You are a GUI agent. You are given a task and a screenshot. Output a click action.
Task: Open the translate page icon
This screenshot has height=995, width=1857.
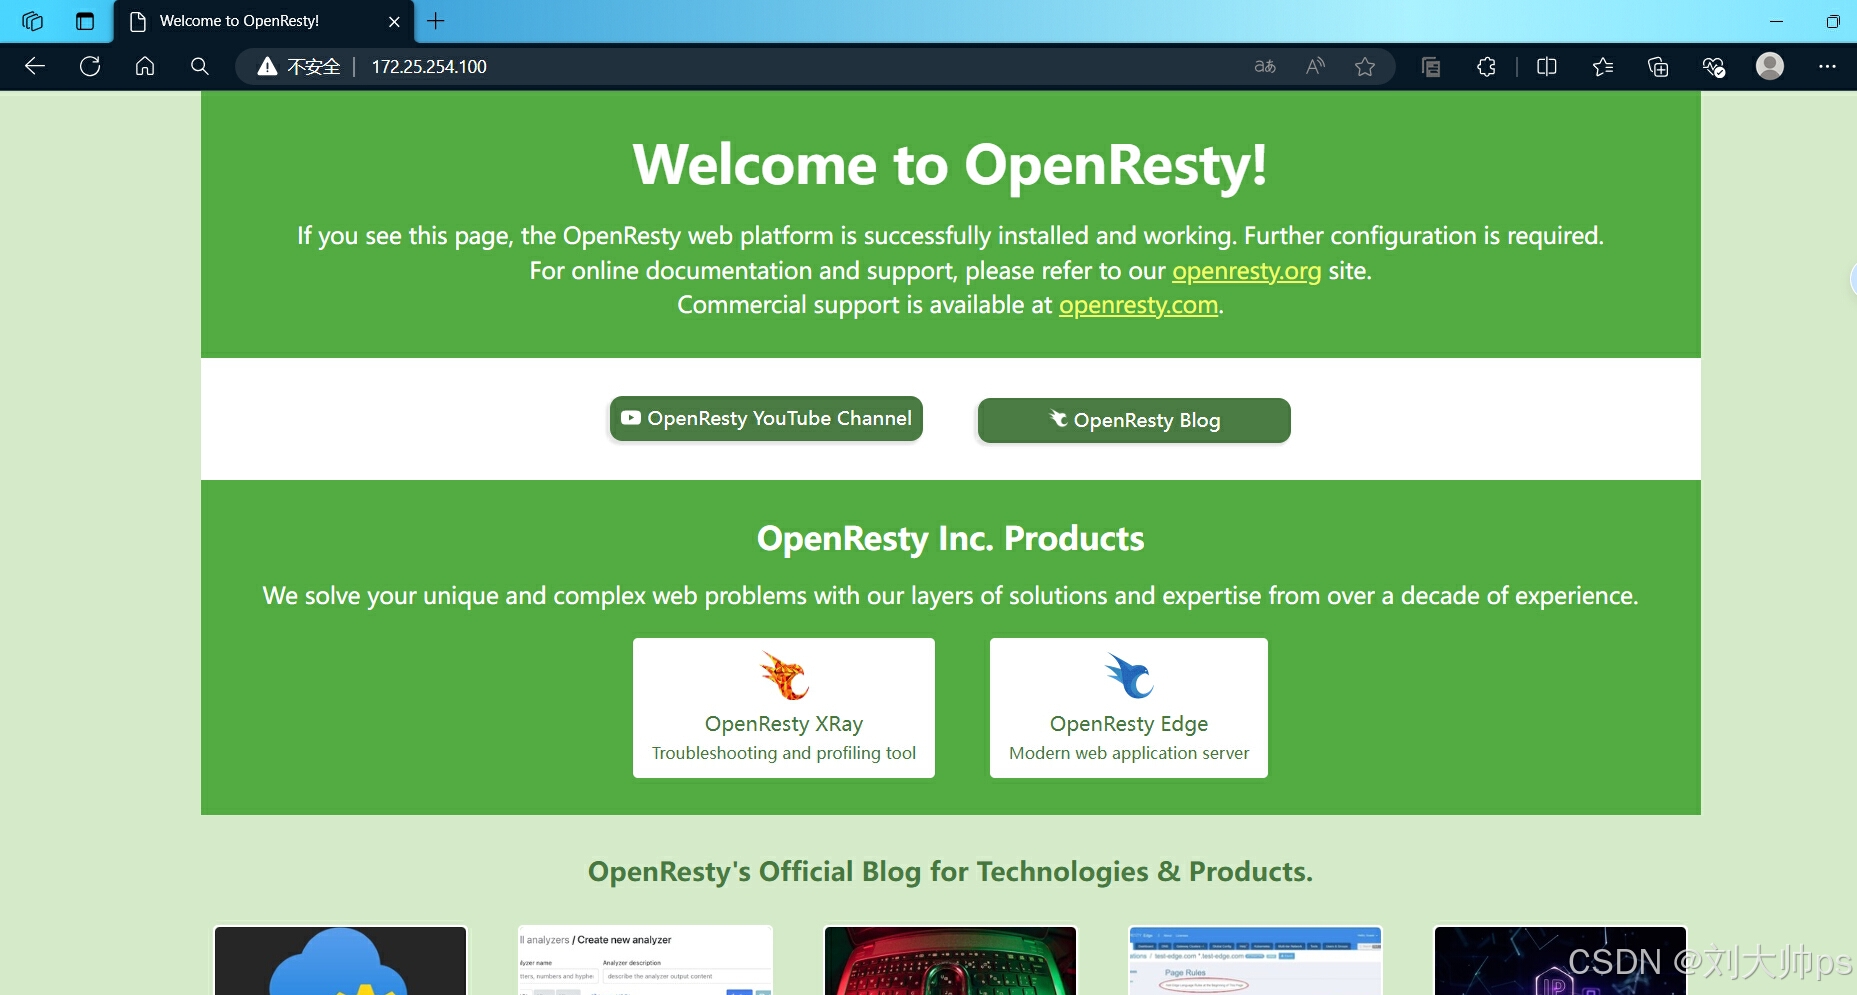(x=1265, y=67)
